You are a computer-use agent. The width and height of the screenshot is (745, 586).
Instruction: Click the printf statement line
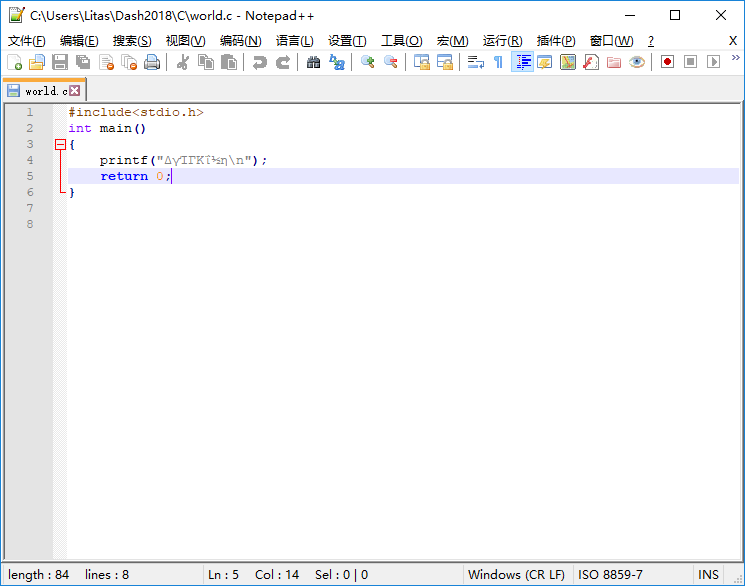183,160
